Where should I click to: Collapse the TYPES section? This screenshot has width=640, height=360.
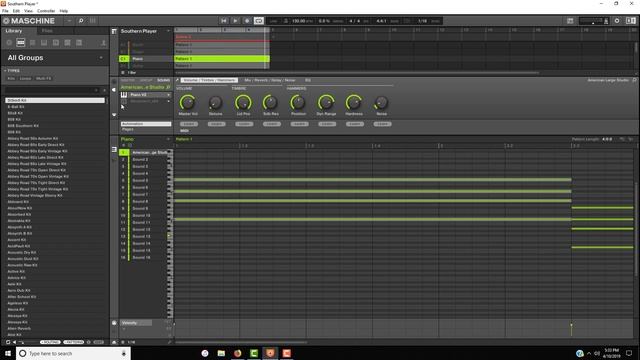click(x=12, y=71)
